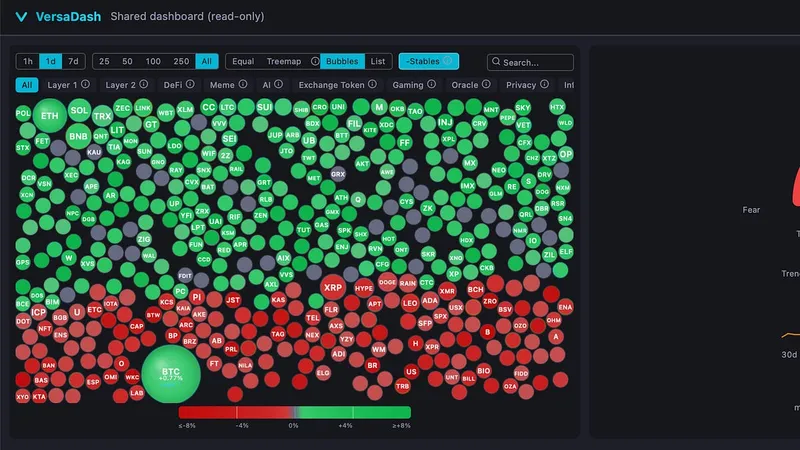
Task: Open the AI category info icon
Action: point(278,84)
